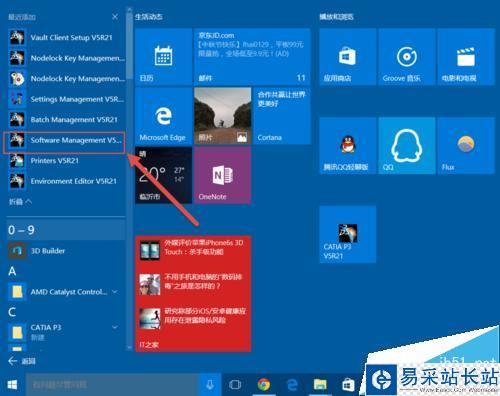
Task: Expand the CATIA P3 folder
Action: pos(115,327)
